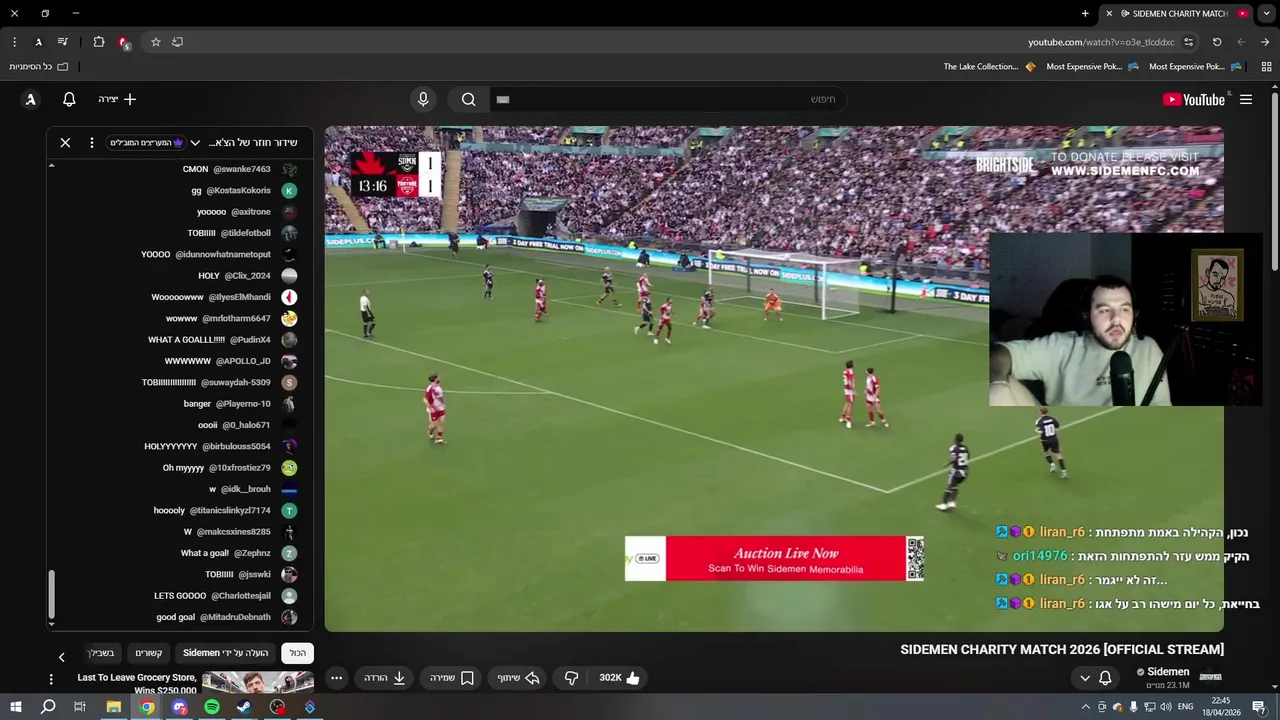1280x720 pixels.
Task: Open the red extension with badge
Action: pos(123,42)
